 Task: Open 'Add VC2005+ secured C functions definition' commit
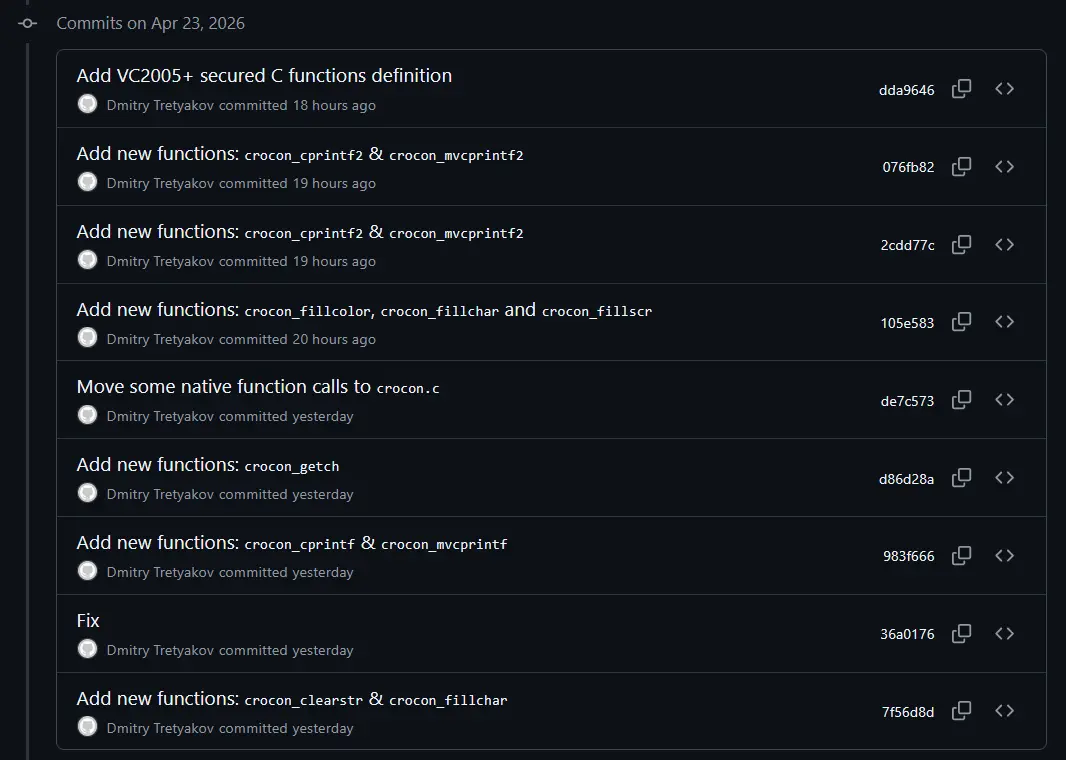[x=264, y=75]
